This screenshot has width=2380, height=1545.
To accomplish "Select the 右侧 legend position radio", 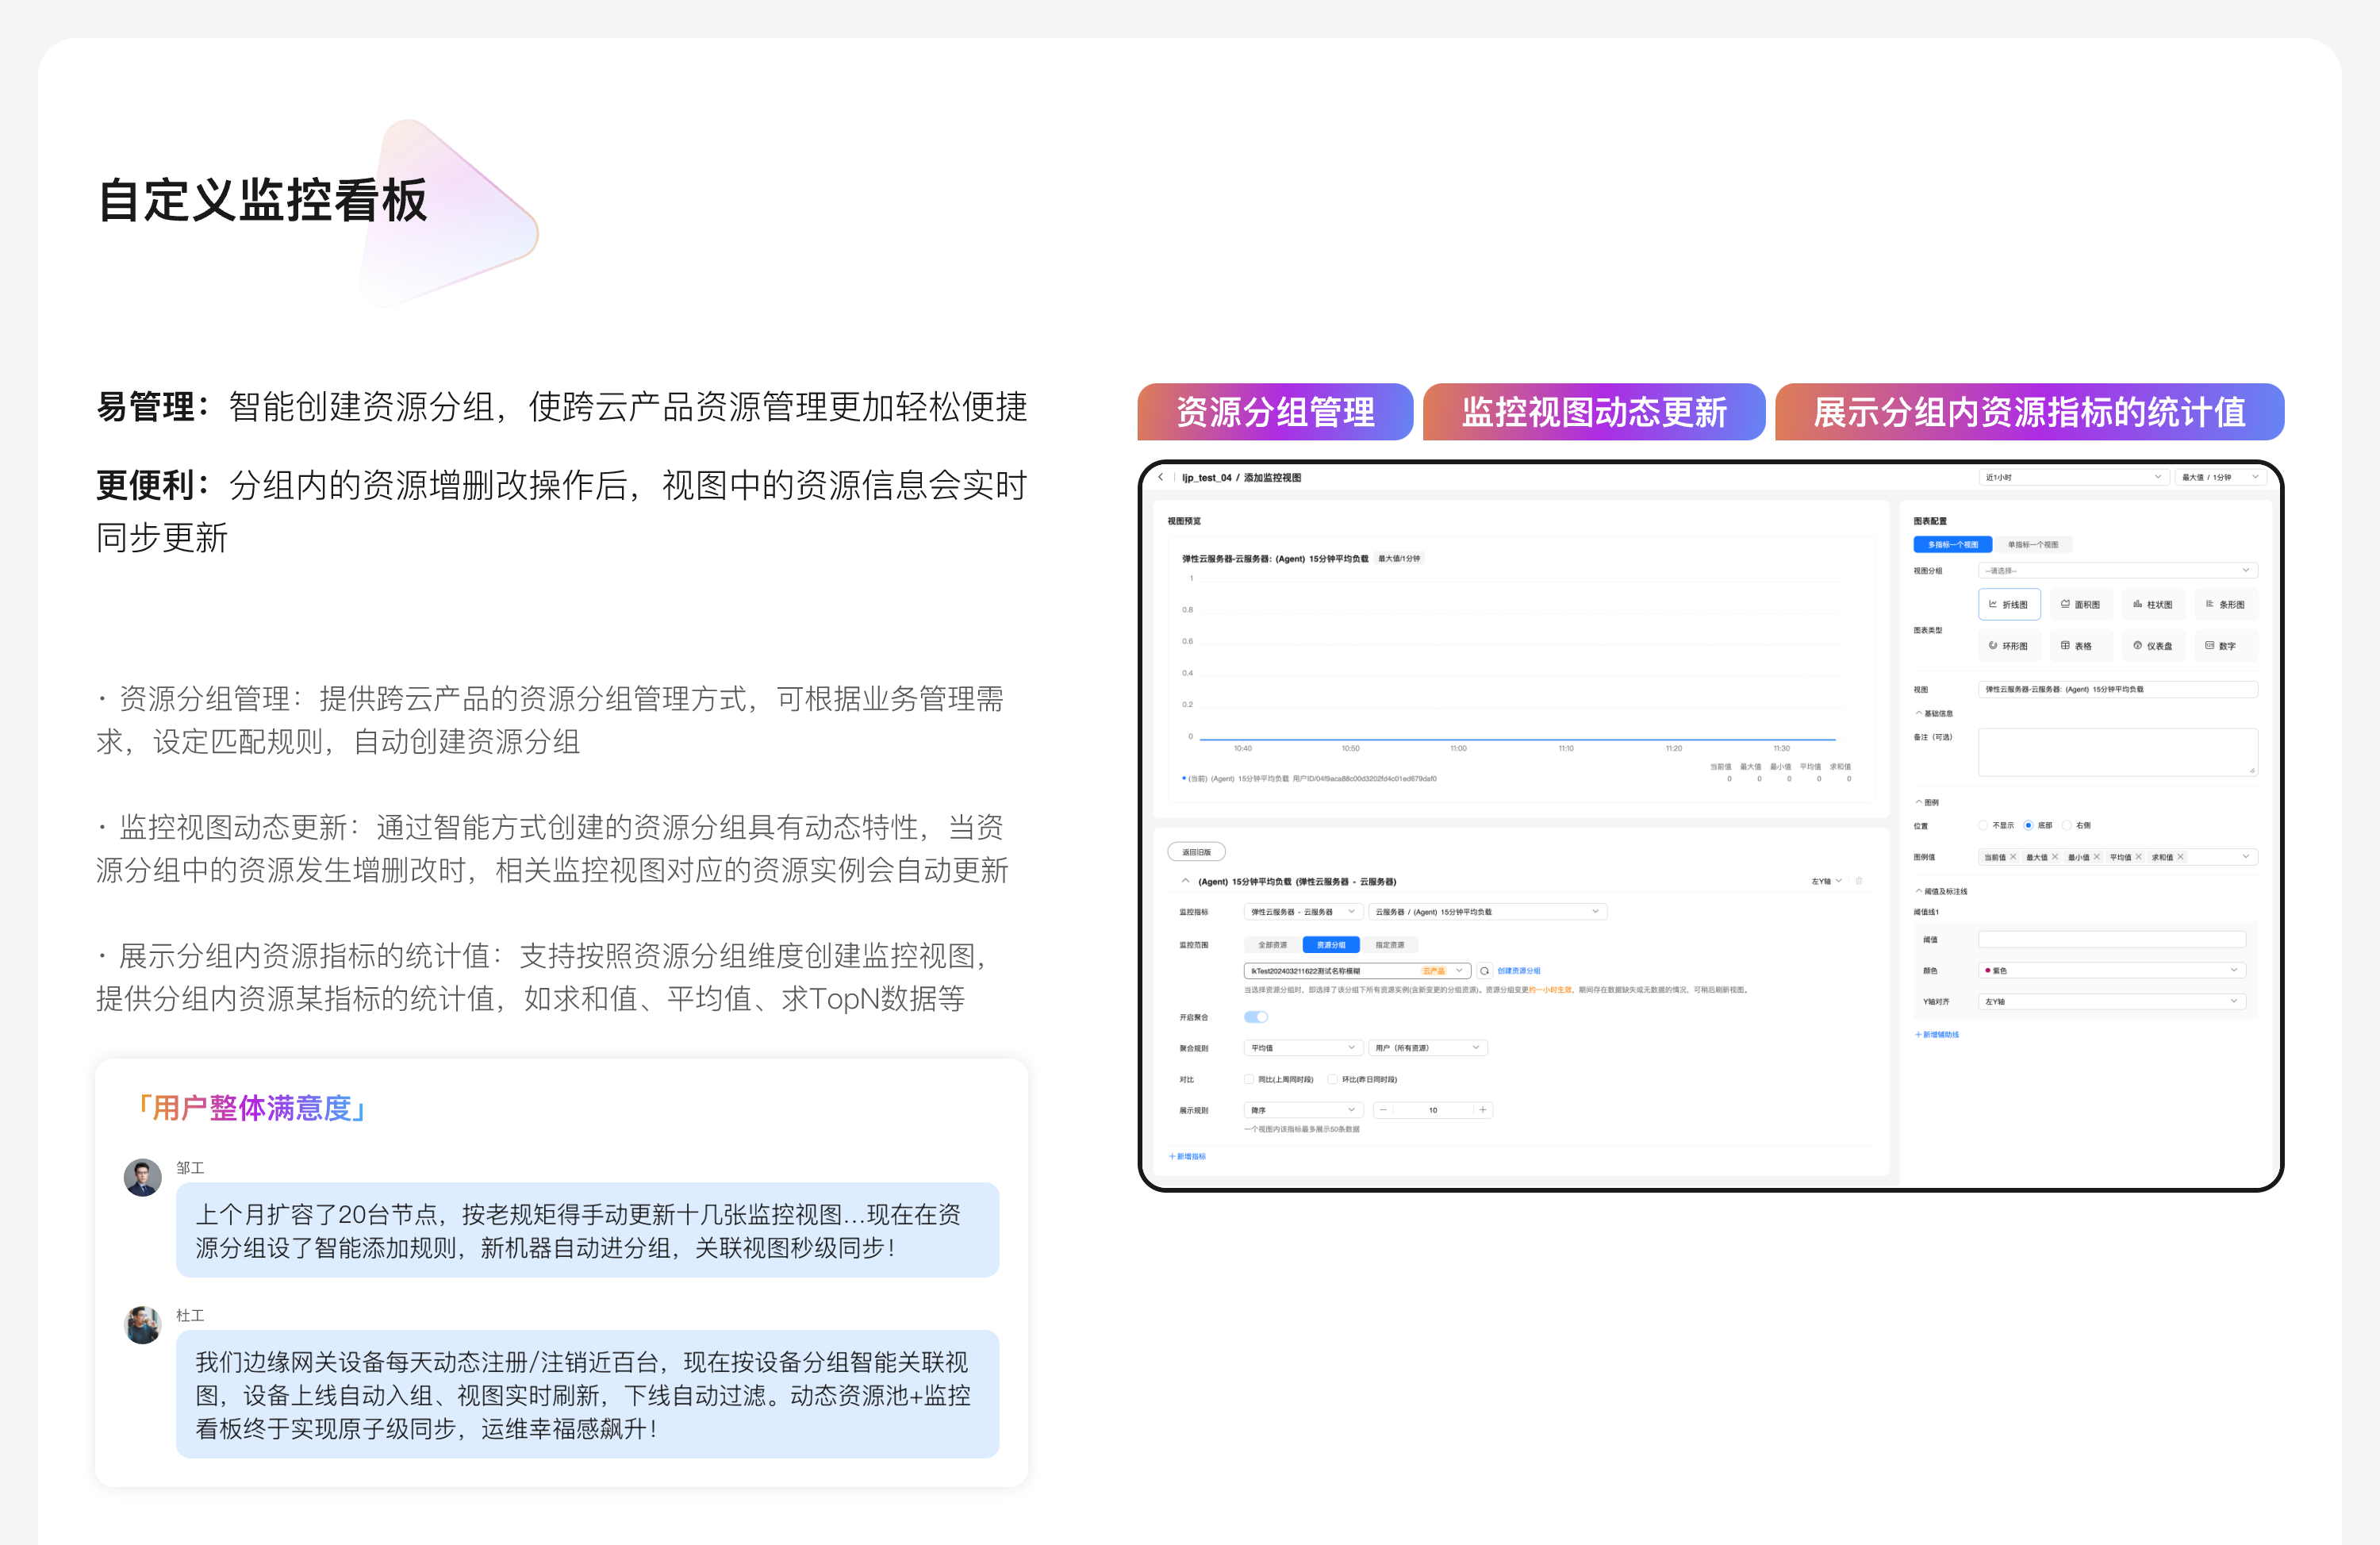I will coord(2067,825).
